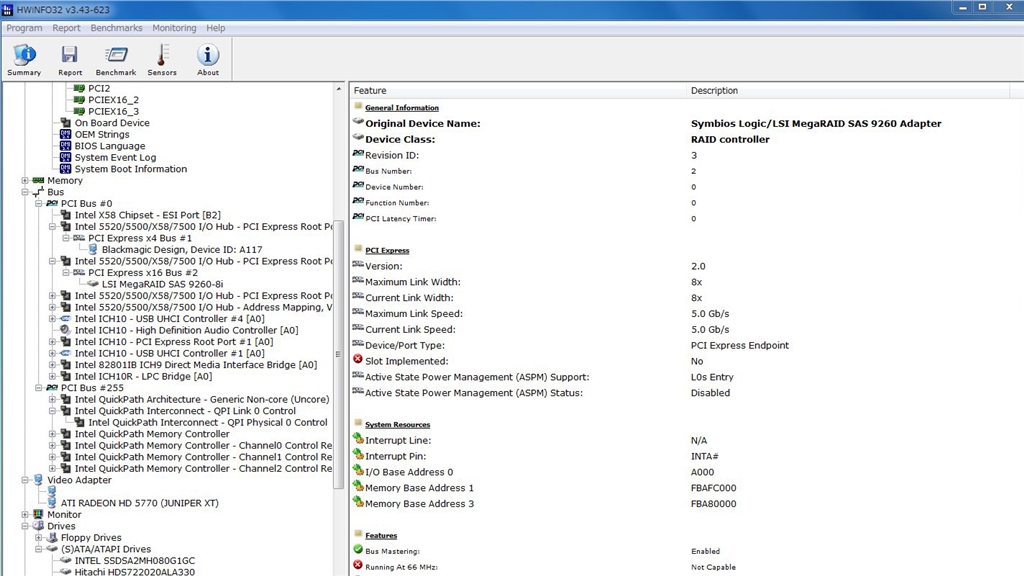Click the PCI Bus #0 icon
This screenshot has height=576, width=1024.
[52, 203]
